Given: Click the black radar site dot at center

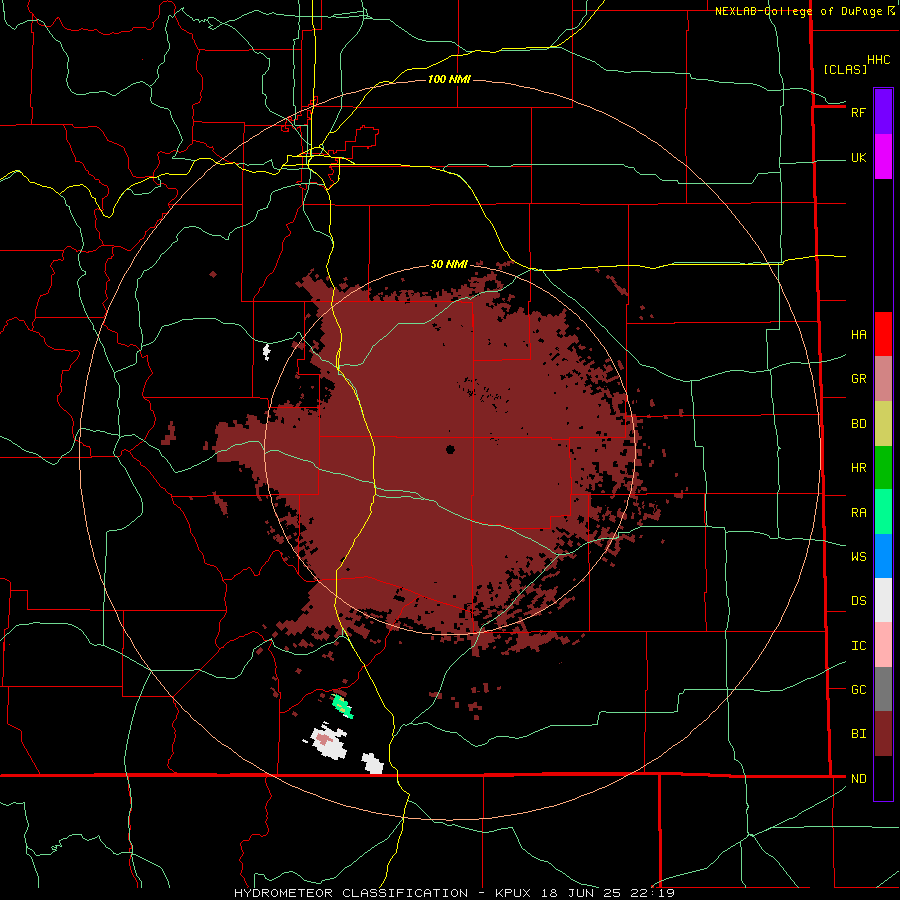Looking at the screenshot, I should (x=450, y=449).
